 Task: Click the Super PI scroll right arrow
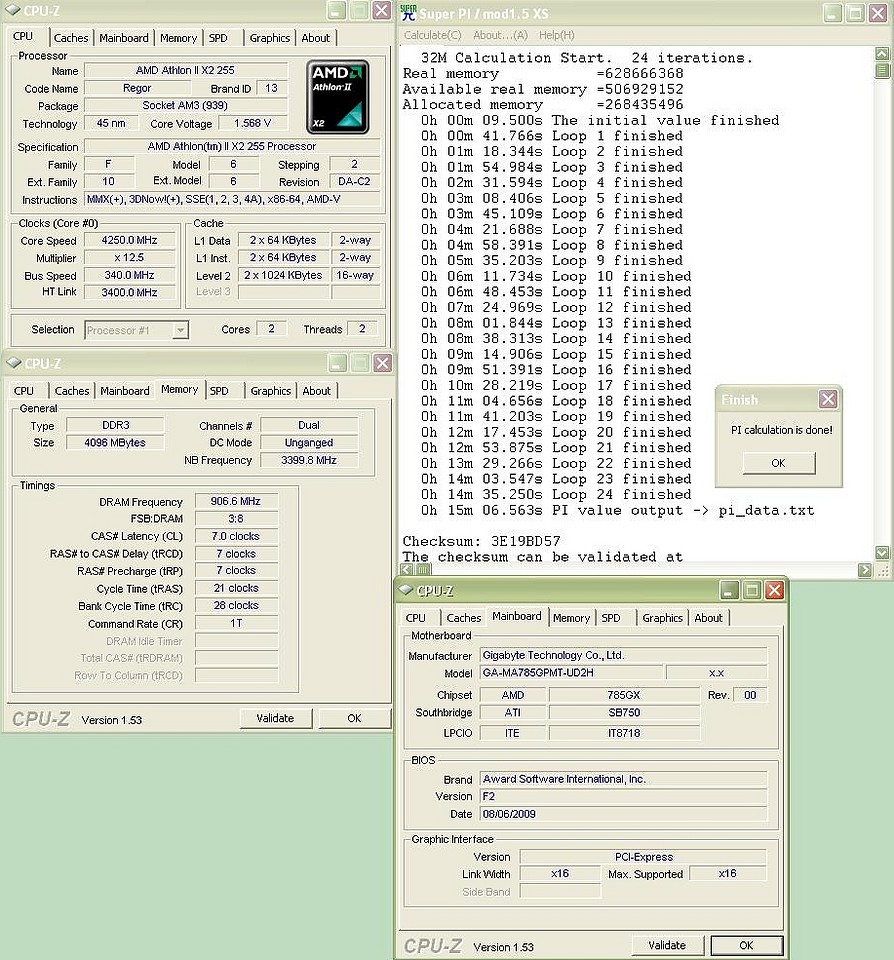coord(864,570)
